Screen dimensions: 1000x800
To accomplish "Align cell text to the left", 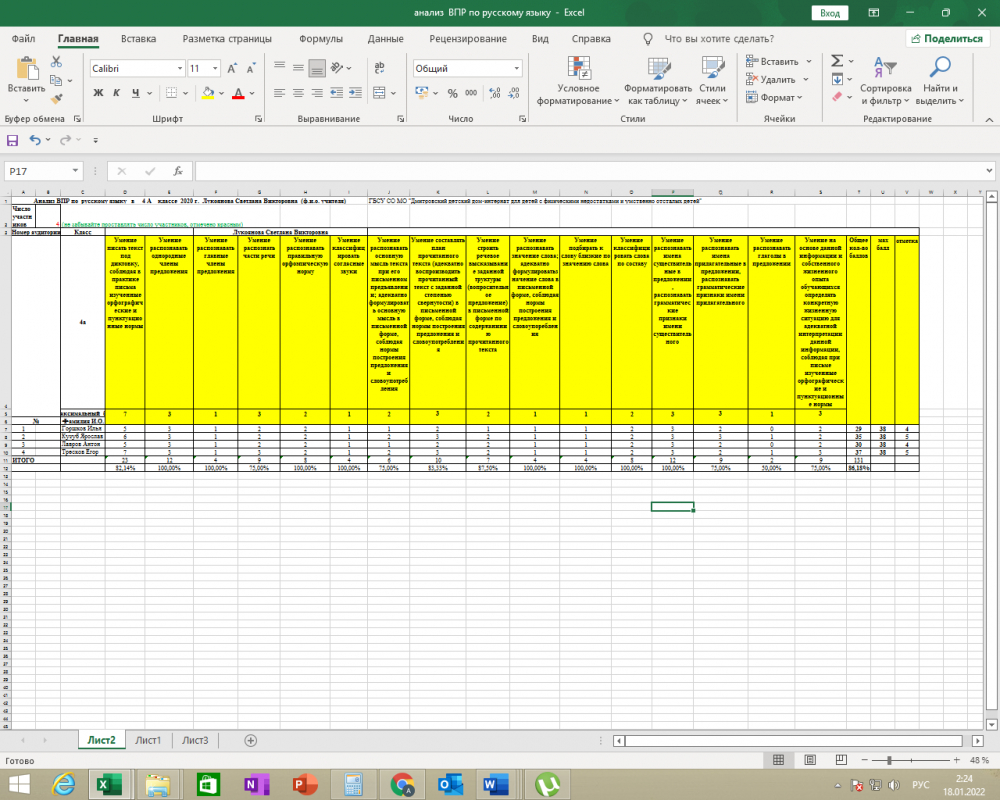I will 279,93.
